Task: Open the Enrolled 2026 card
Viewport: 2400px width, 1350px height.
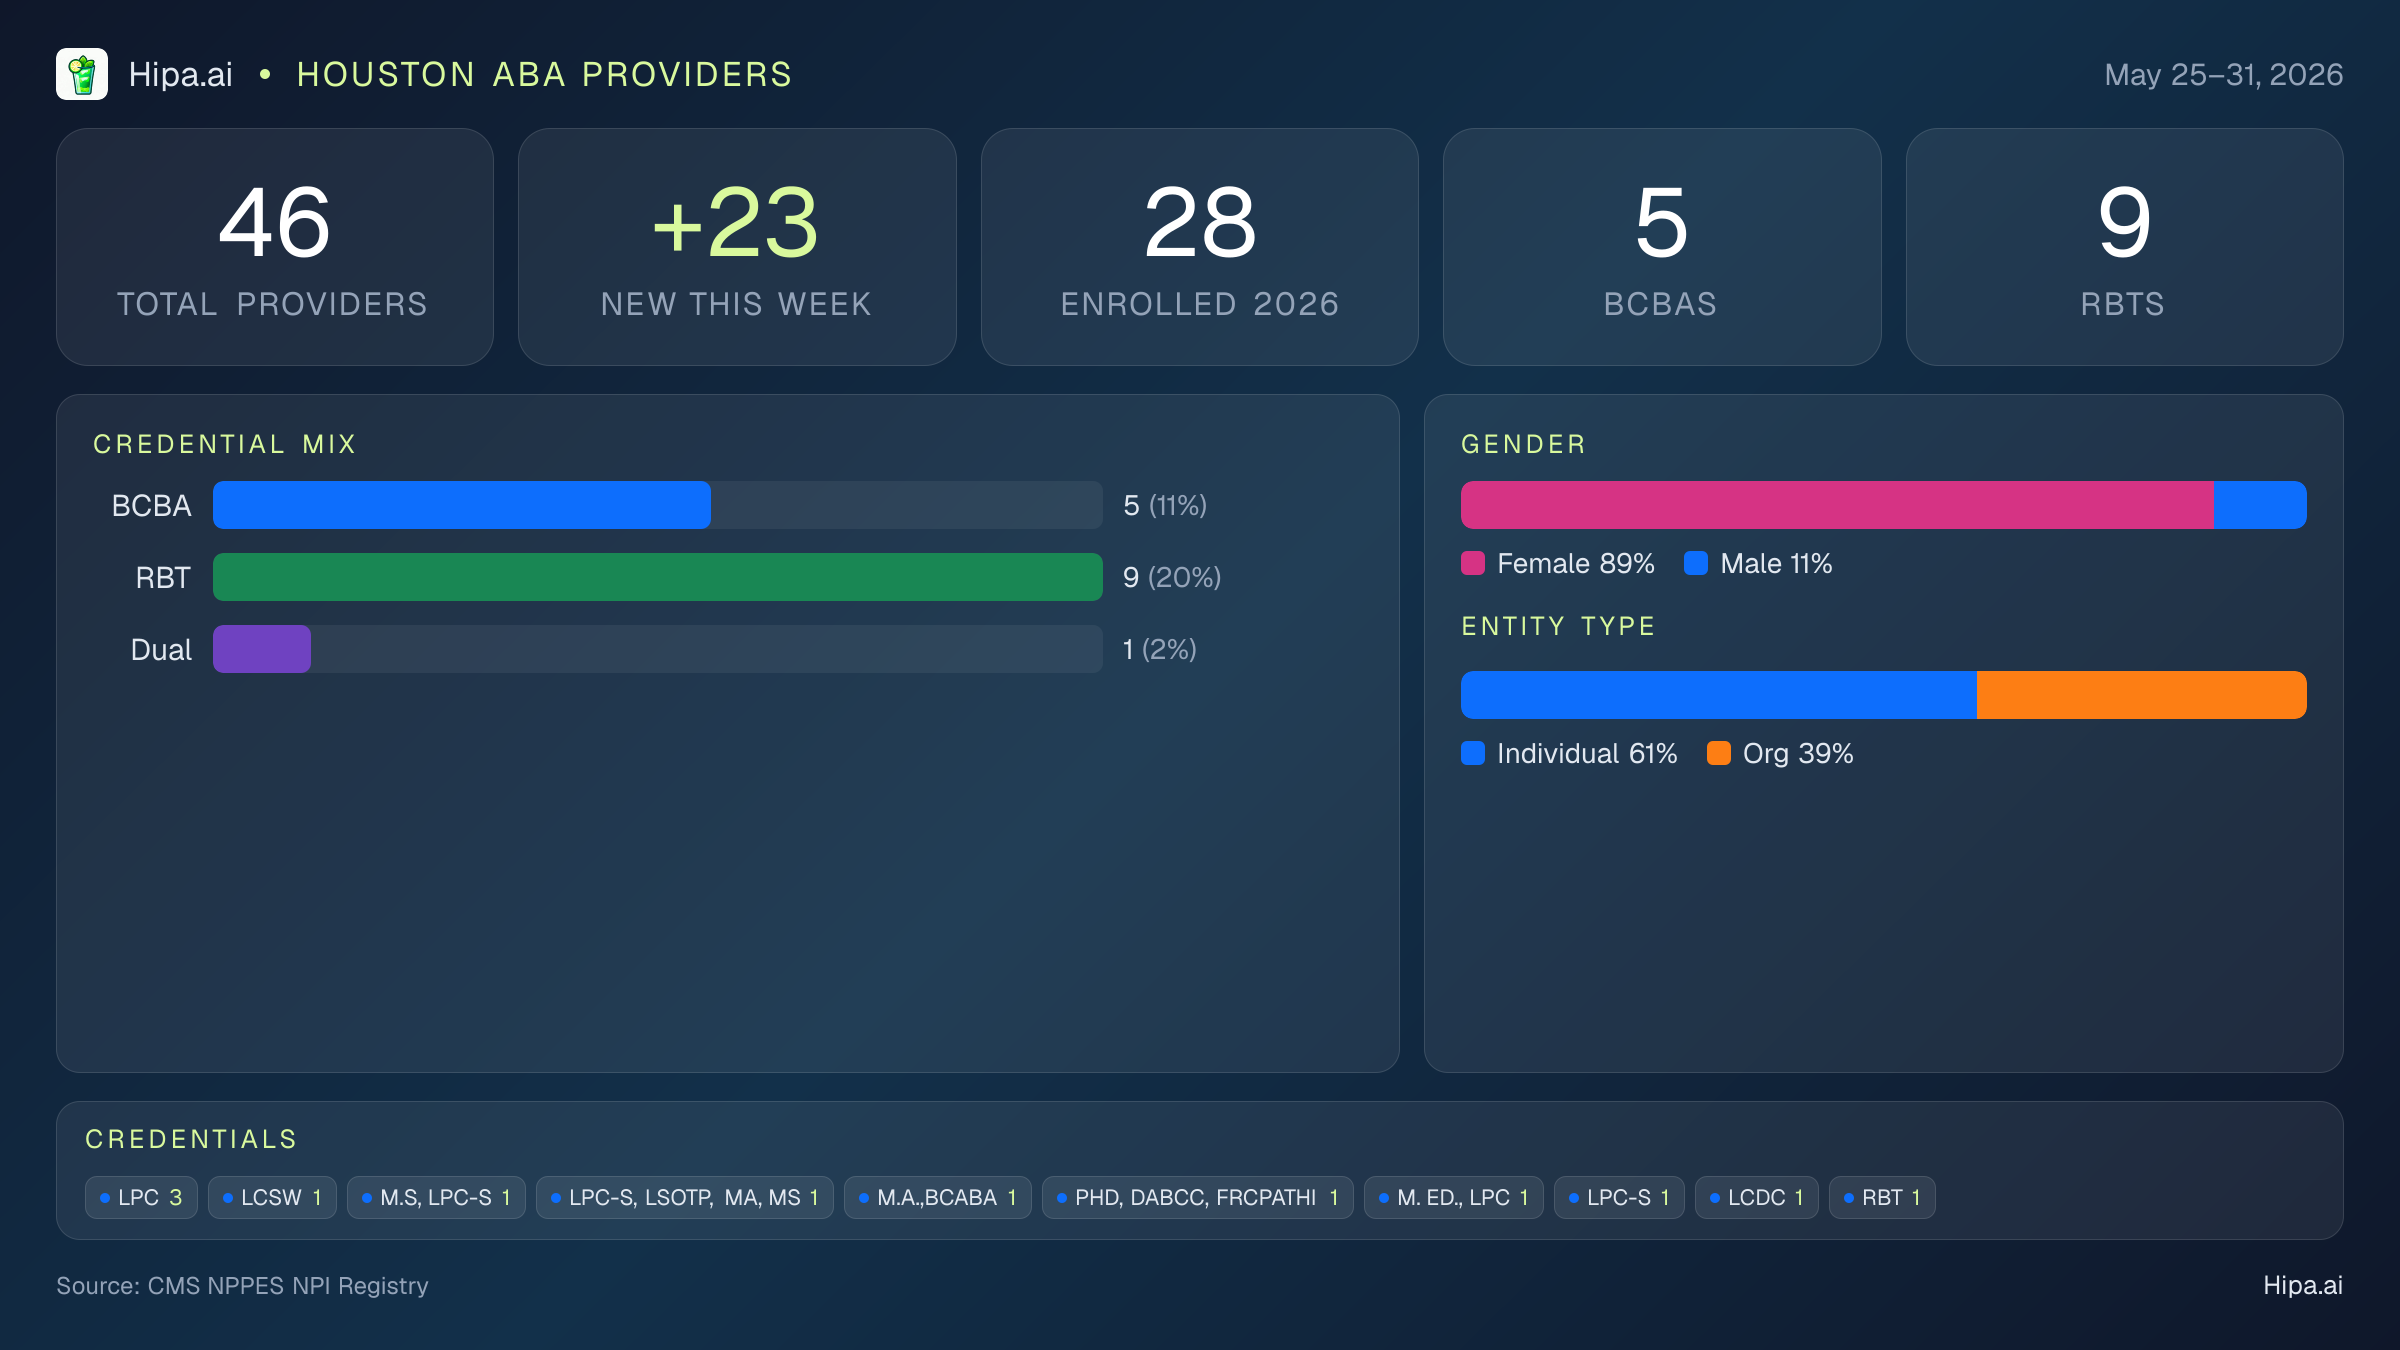Action: [x=1200, y=247]
